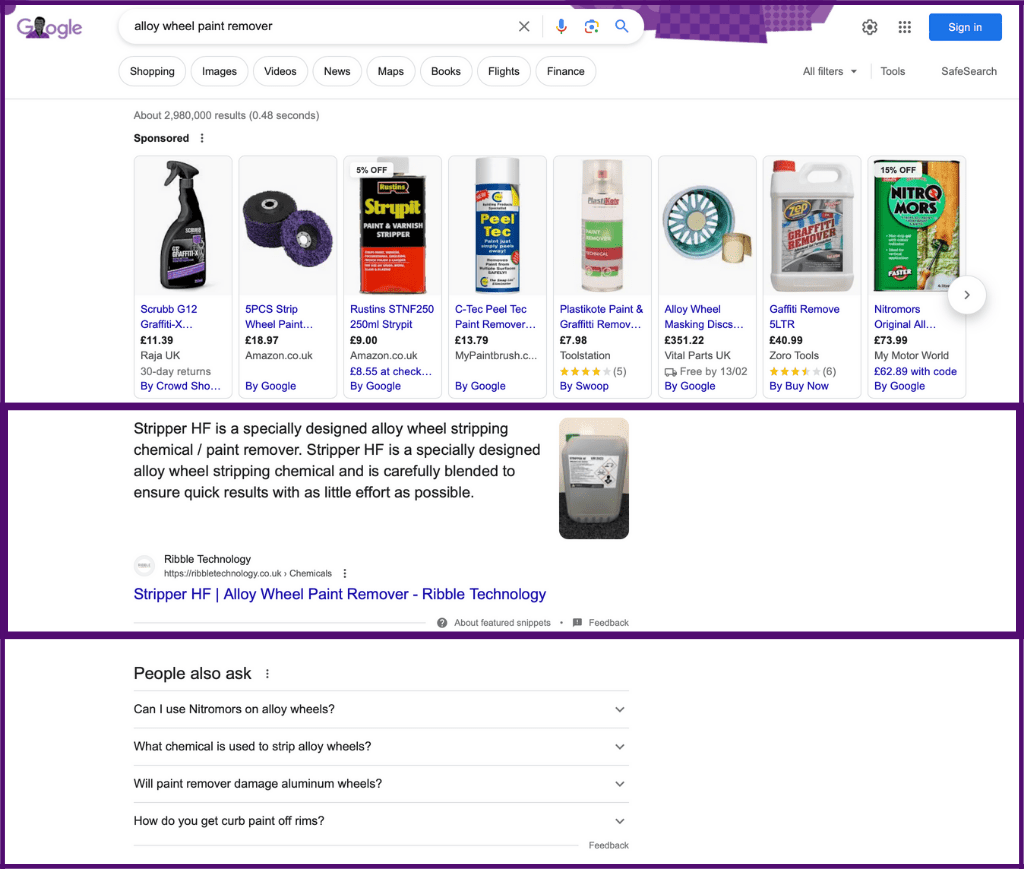The height and width of the screenshot is (869, 1024).
Task: Click the By Crowd Sho… link
Action: pyautogui.click(x=180, y=387)
